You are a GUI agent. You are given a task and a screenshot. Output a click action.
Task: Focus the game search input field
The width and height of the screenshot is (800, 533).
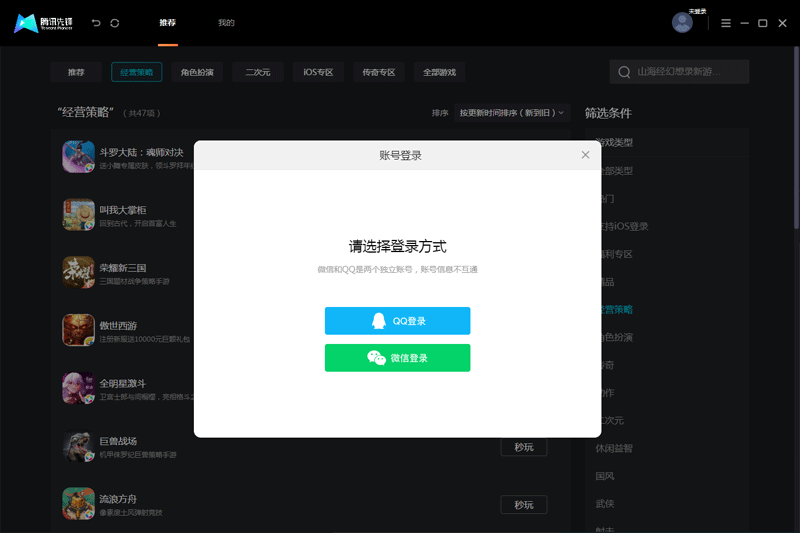(679, 72)
